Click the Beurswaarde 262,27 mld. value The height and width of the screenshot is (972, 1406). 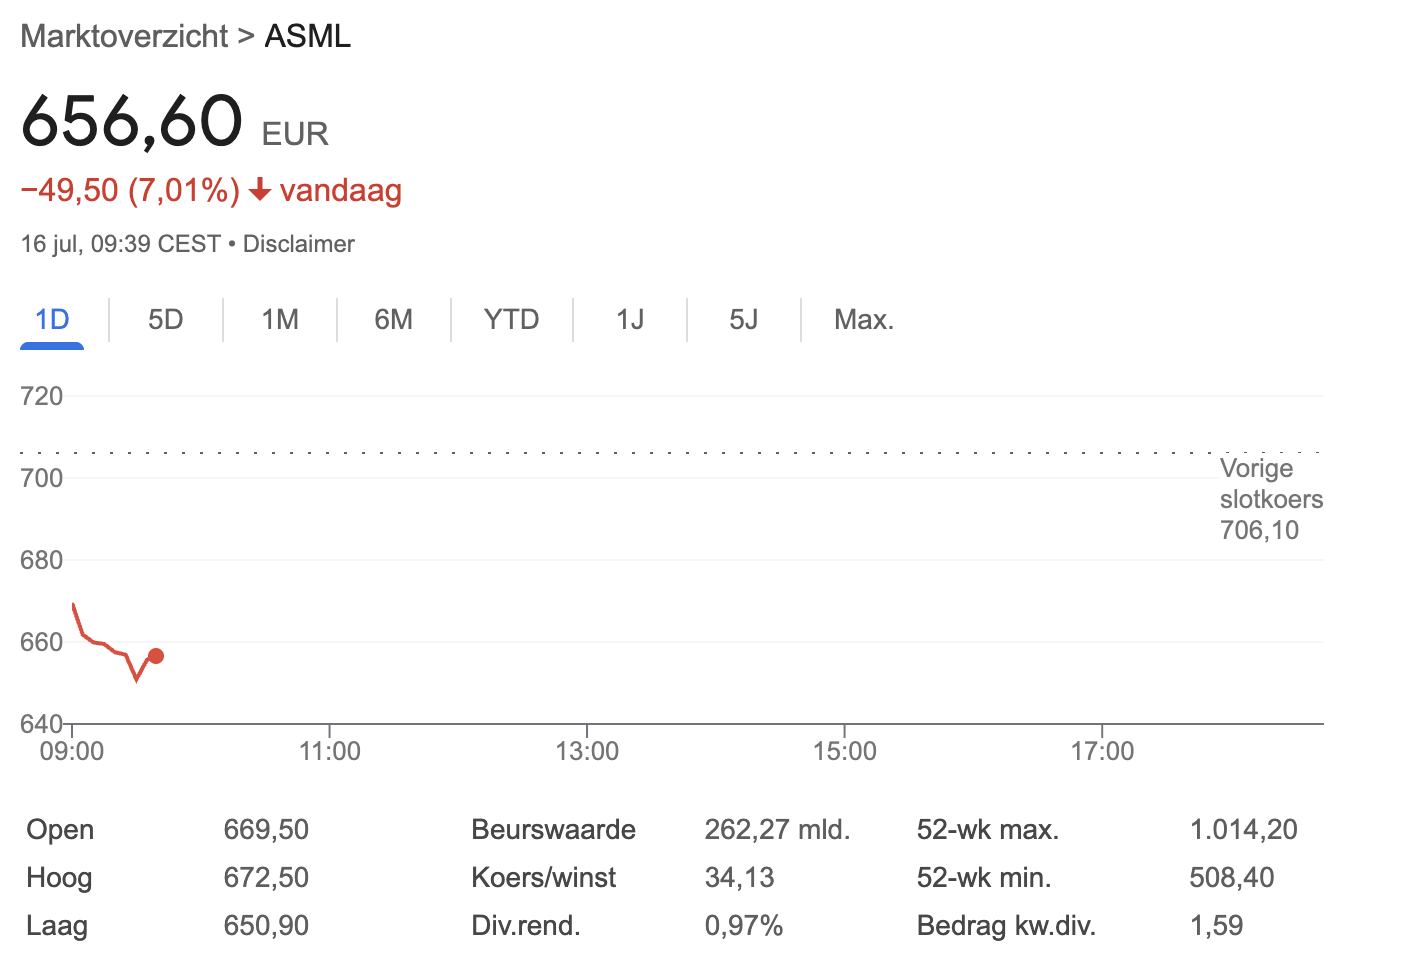[777, 829]
